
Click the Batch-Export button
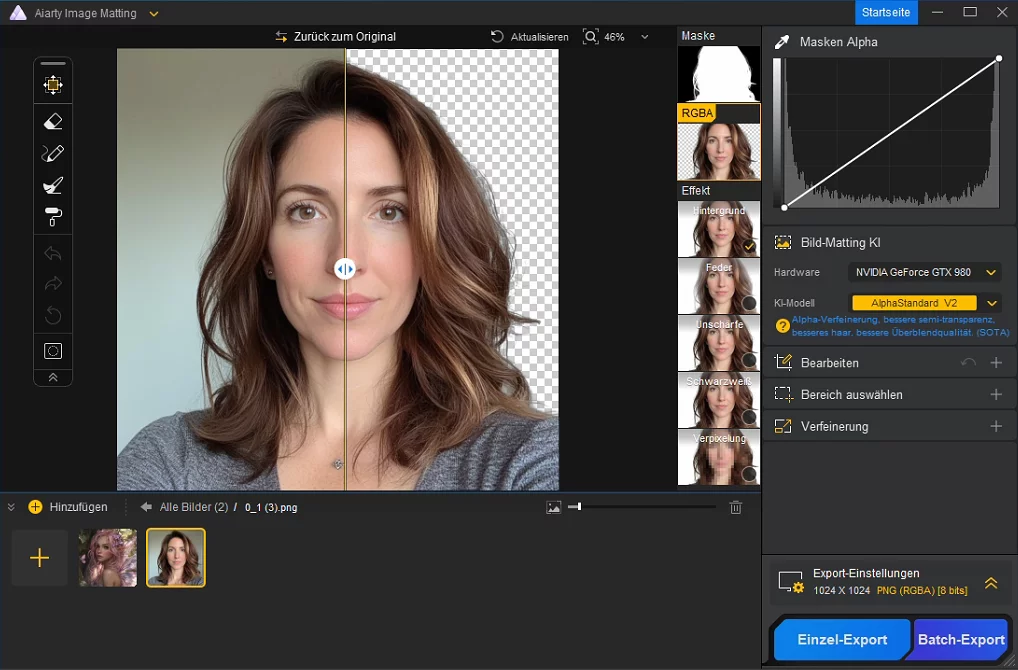[x=960, y=640]
